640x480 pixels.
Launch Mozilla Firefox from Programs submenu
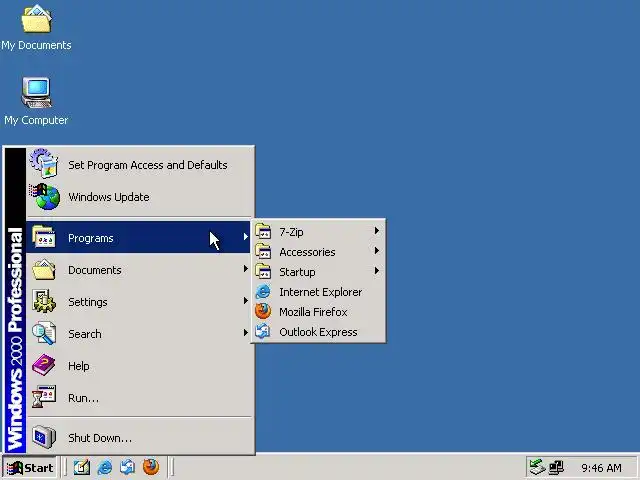click(x=319, y=312)
